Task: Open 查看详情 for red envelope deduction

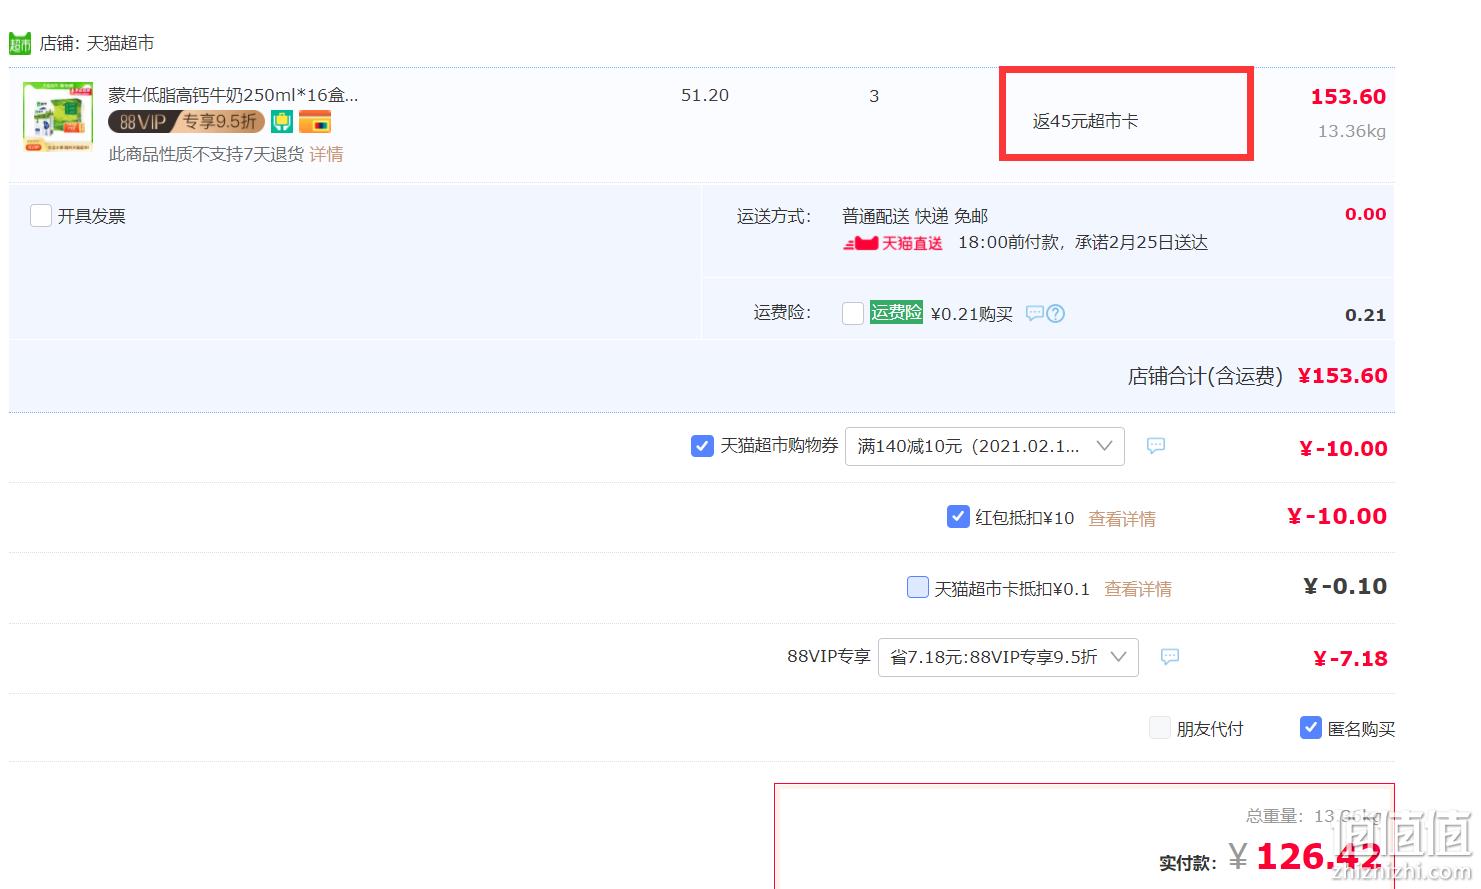Action: pyautogui.click(x=1122, y=518)
